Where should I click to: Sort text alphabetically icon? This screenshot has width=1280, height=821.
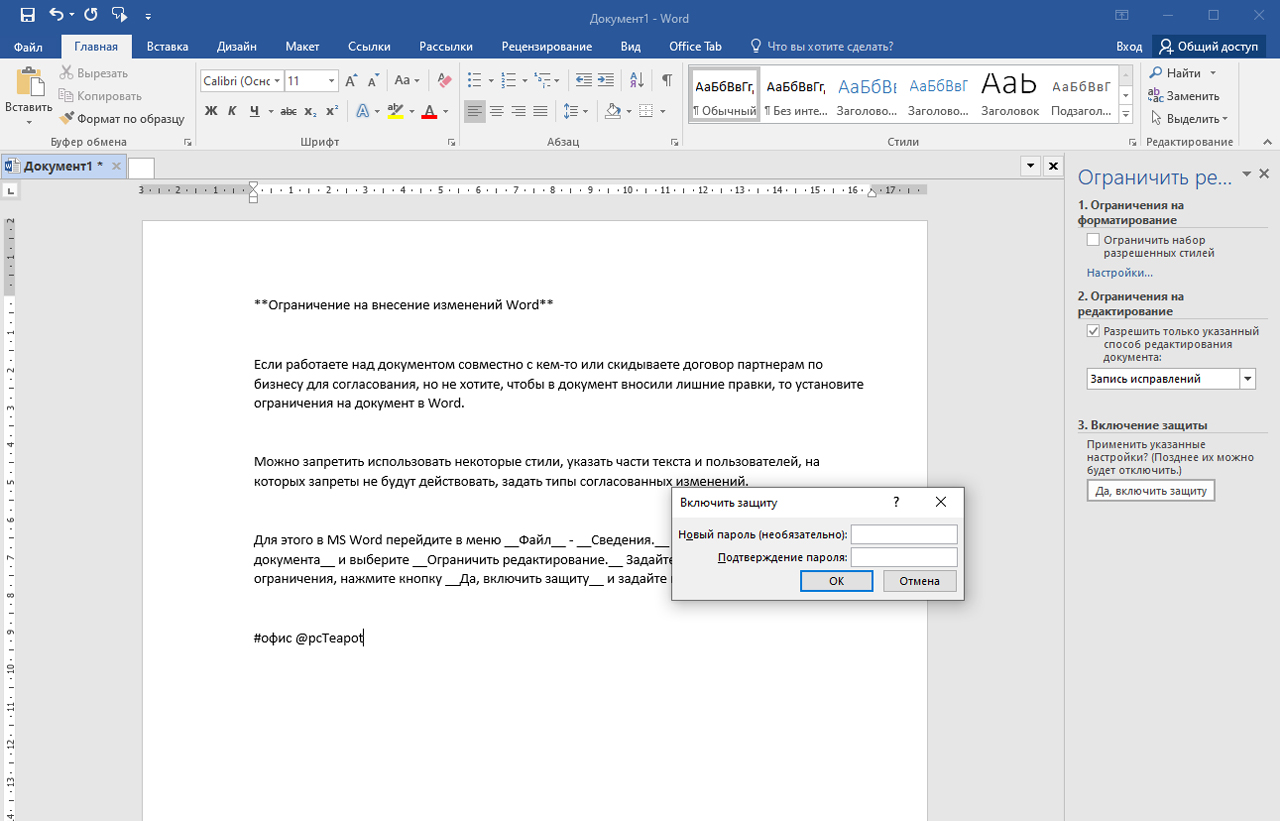pos(638,81)
